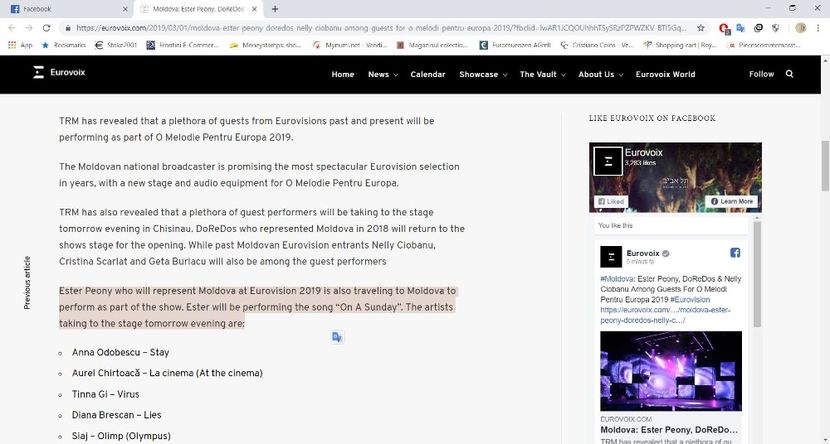Open Eurovoix World menu item
Image resolution: width=830 pixels, height=444 pixels.
tap(665, 75)
